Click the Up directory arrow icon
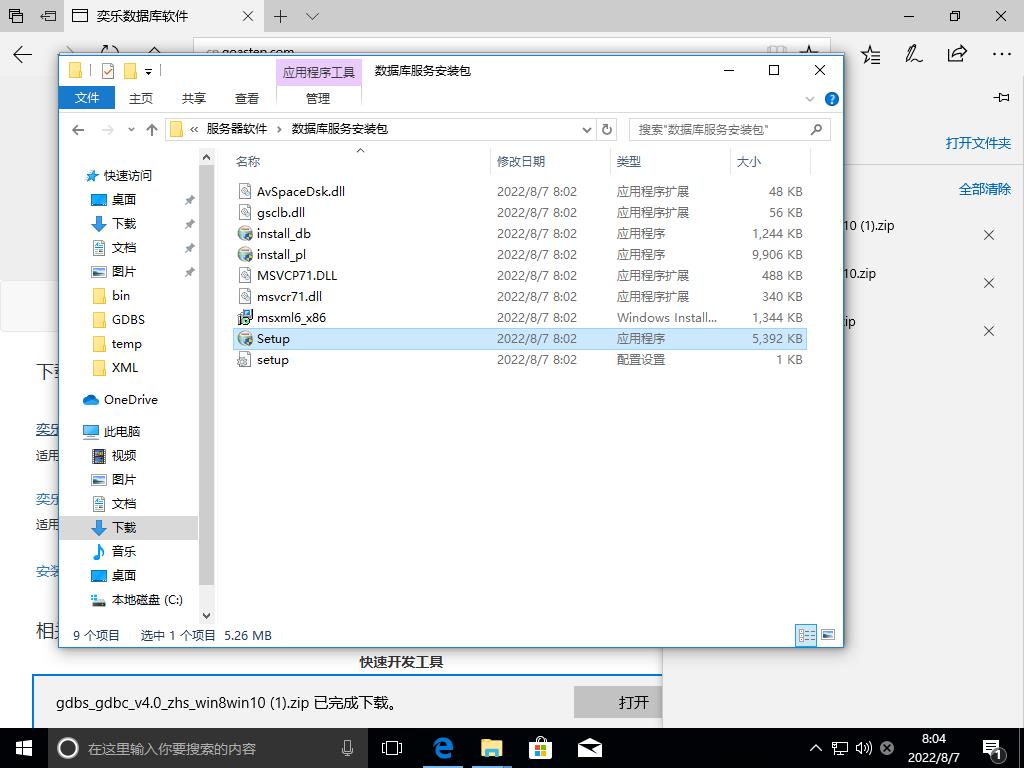This screenshot has height=768, width=1024. [152, 129]
